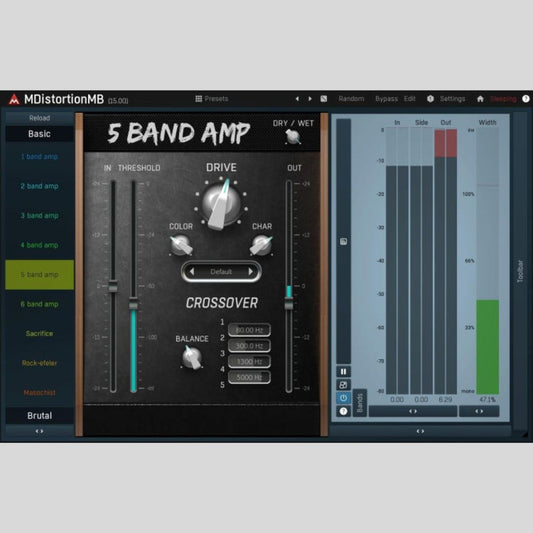533x533 pixels.
Task: Click the 300.0 Hz crossover field
Action: (x=249, y=346)
